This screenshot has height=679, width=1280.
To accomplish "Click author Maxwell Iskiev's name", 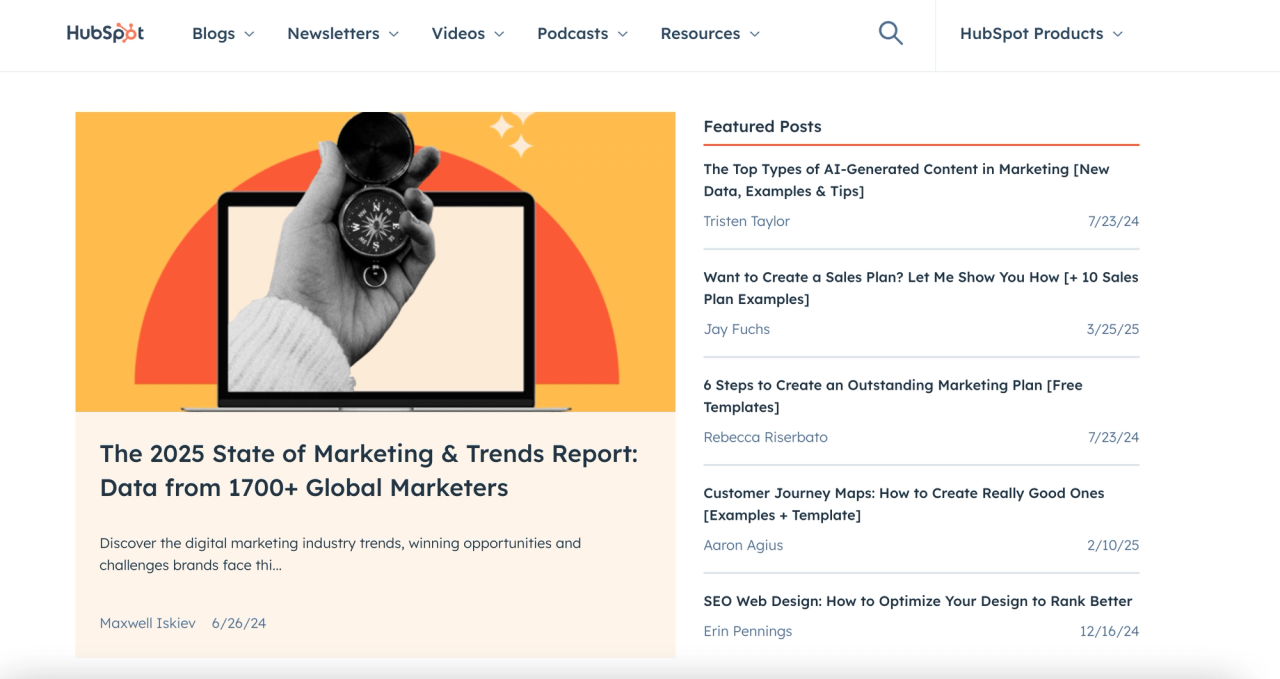I will [147, 622].
